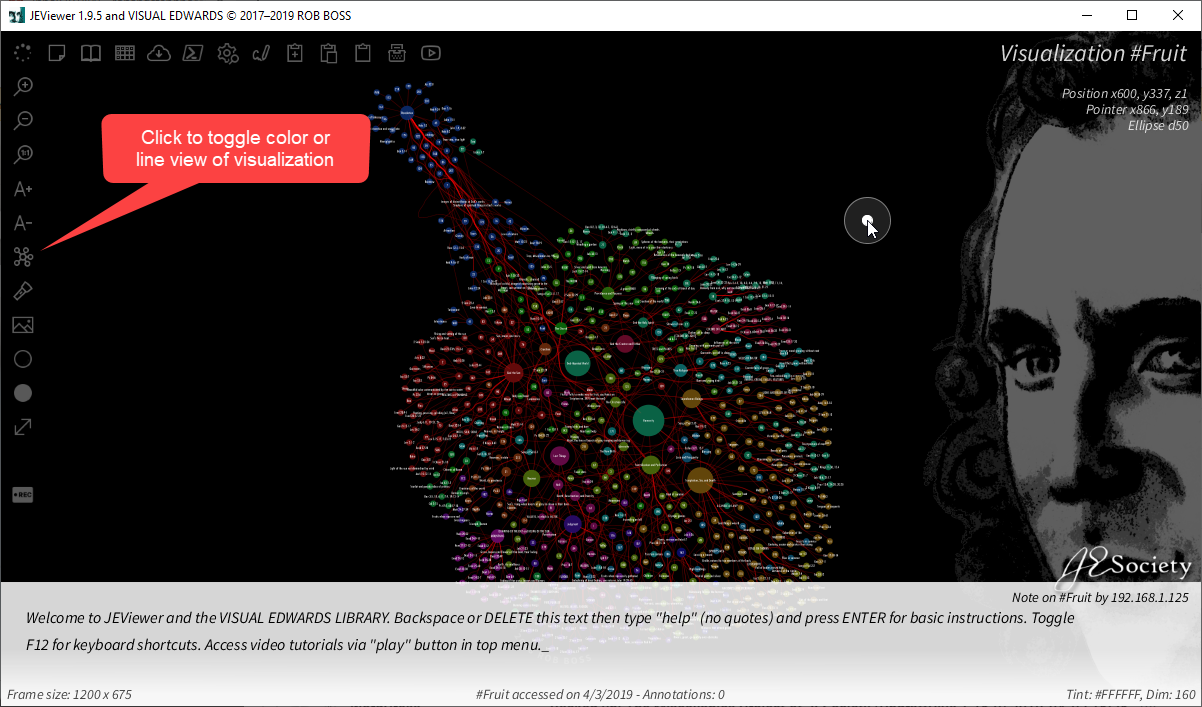Toggle the background image icon
The height and width of the screenshot is (707, 1202).
[23, 325]
